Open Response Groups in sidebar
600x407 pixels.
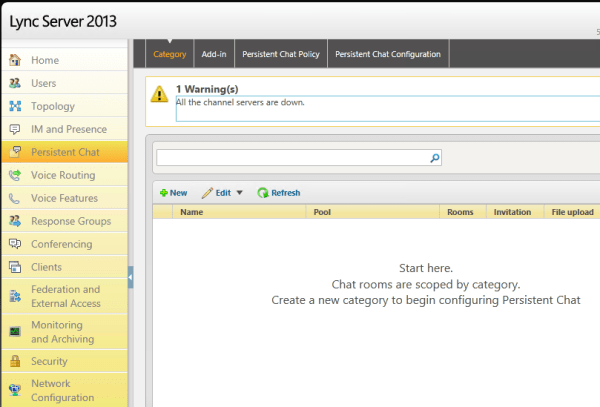point(71,221)
